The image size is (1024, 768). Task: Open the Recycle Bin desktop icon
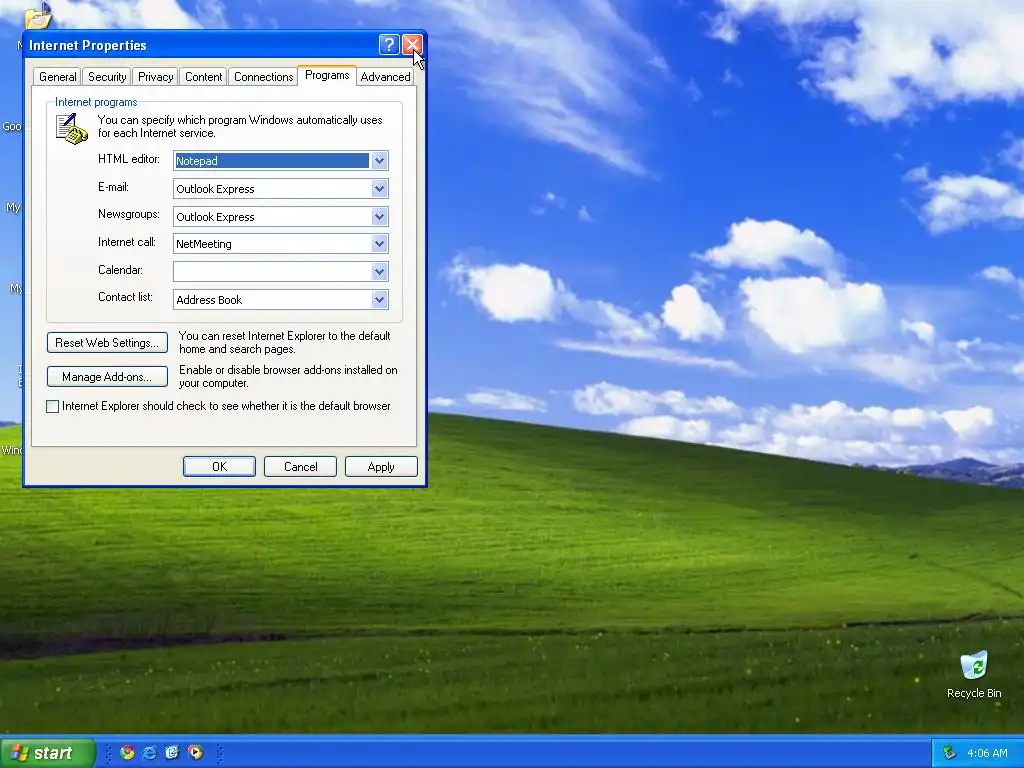(x=974, y=675)
